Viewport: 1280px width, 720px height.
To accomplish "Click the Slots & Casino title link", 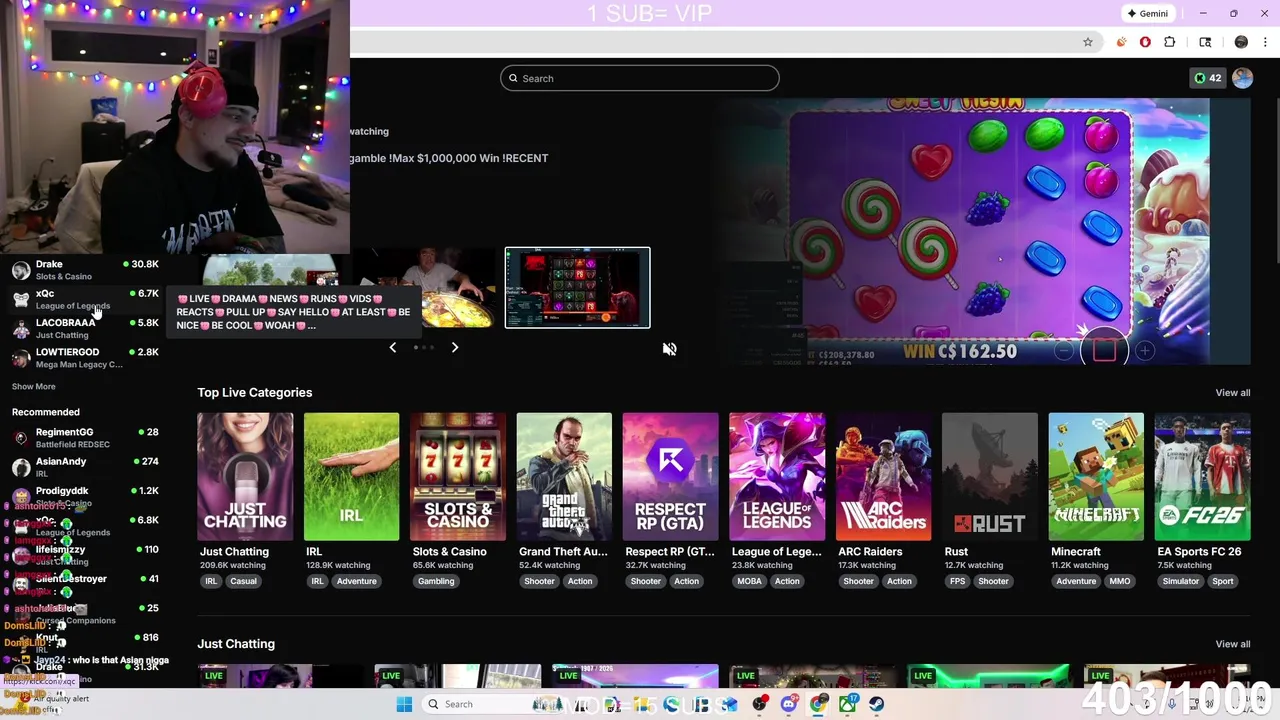I will (x=450, y=552).
